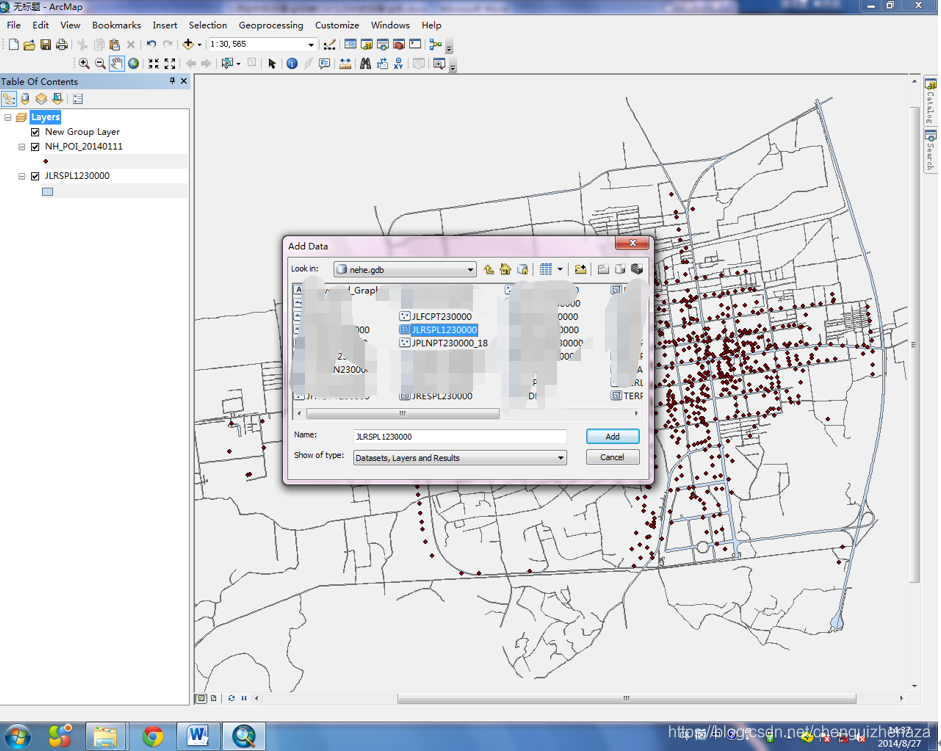
Task: Click the red point symbol swatch
Action: 46,161
